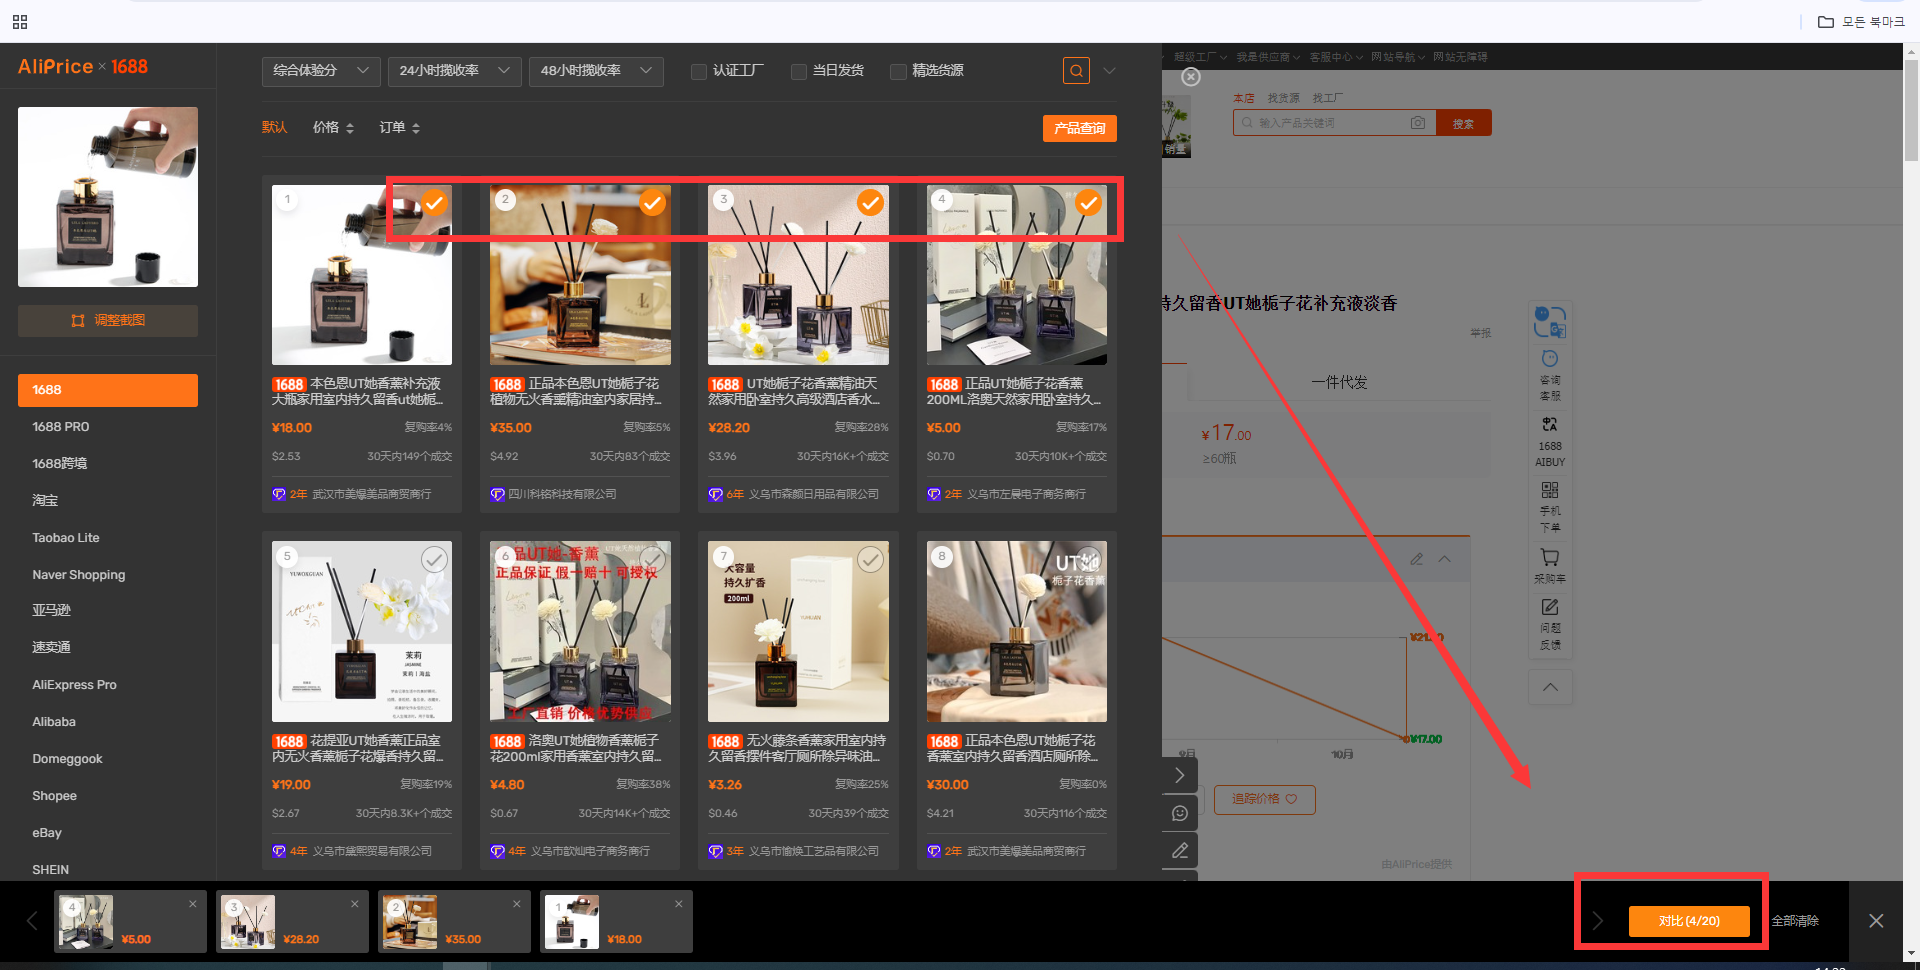The image size is (1920, 970).
Task: Close the bottom compare bar
Action: point(1876,921)
